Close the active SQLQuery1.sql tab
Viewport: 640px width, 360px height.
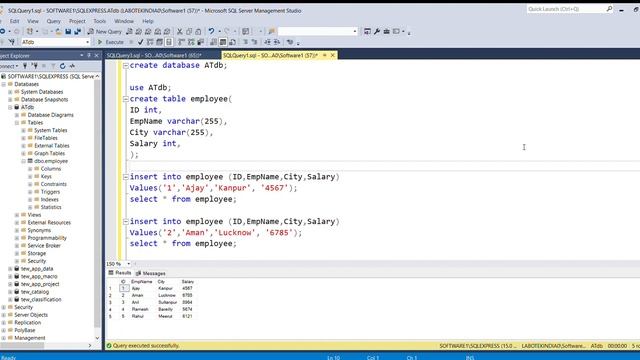tap(333, 55)
